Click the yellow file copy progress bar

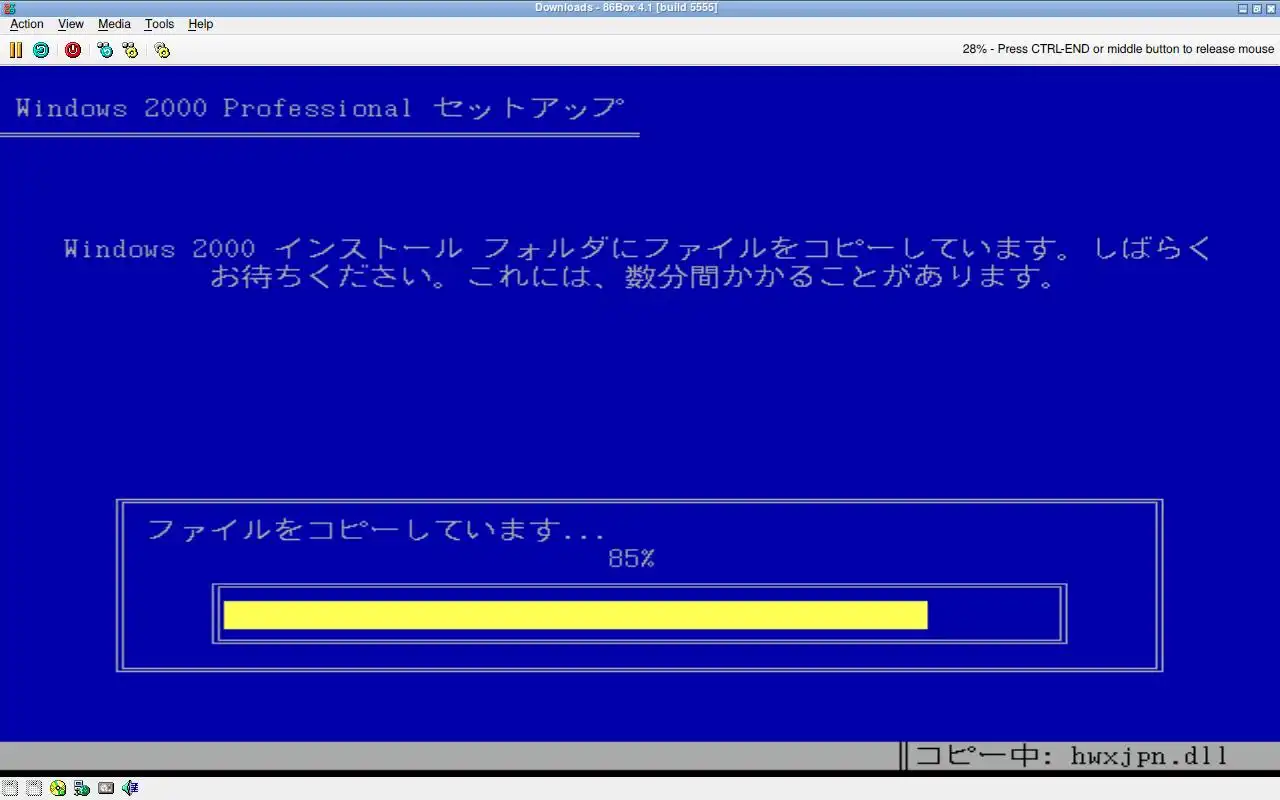click(575, 615)
